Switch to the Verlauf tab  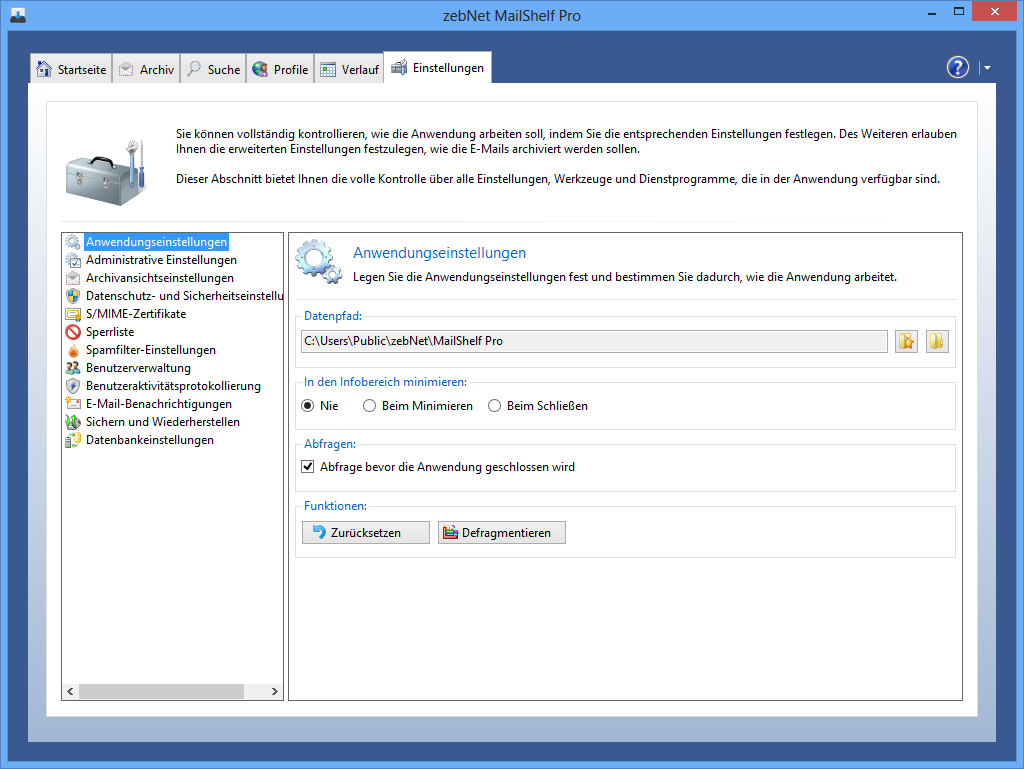click(349, 69)
